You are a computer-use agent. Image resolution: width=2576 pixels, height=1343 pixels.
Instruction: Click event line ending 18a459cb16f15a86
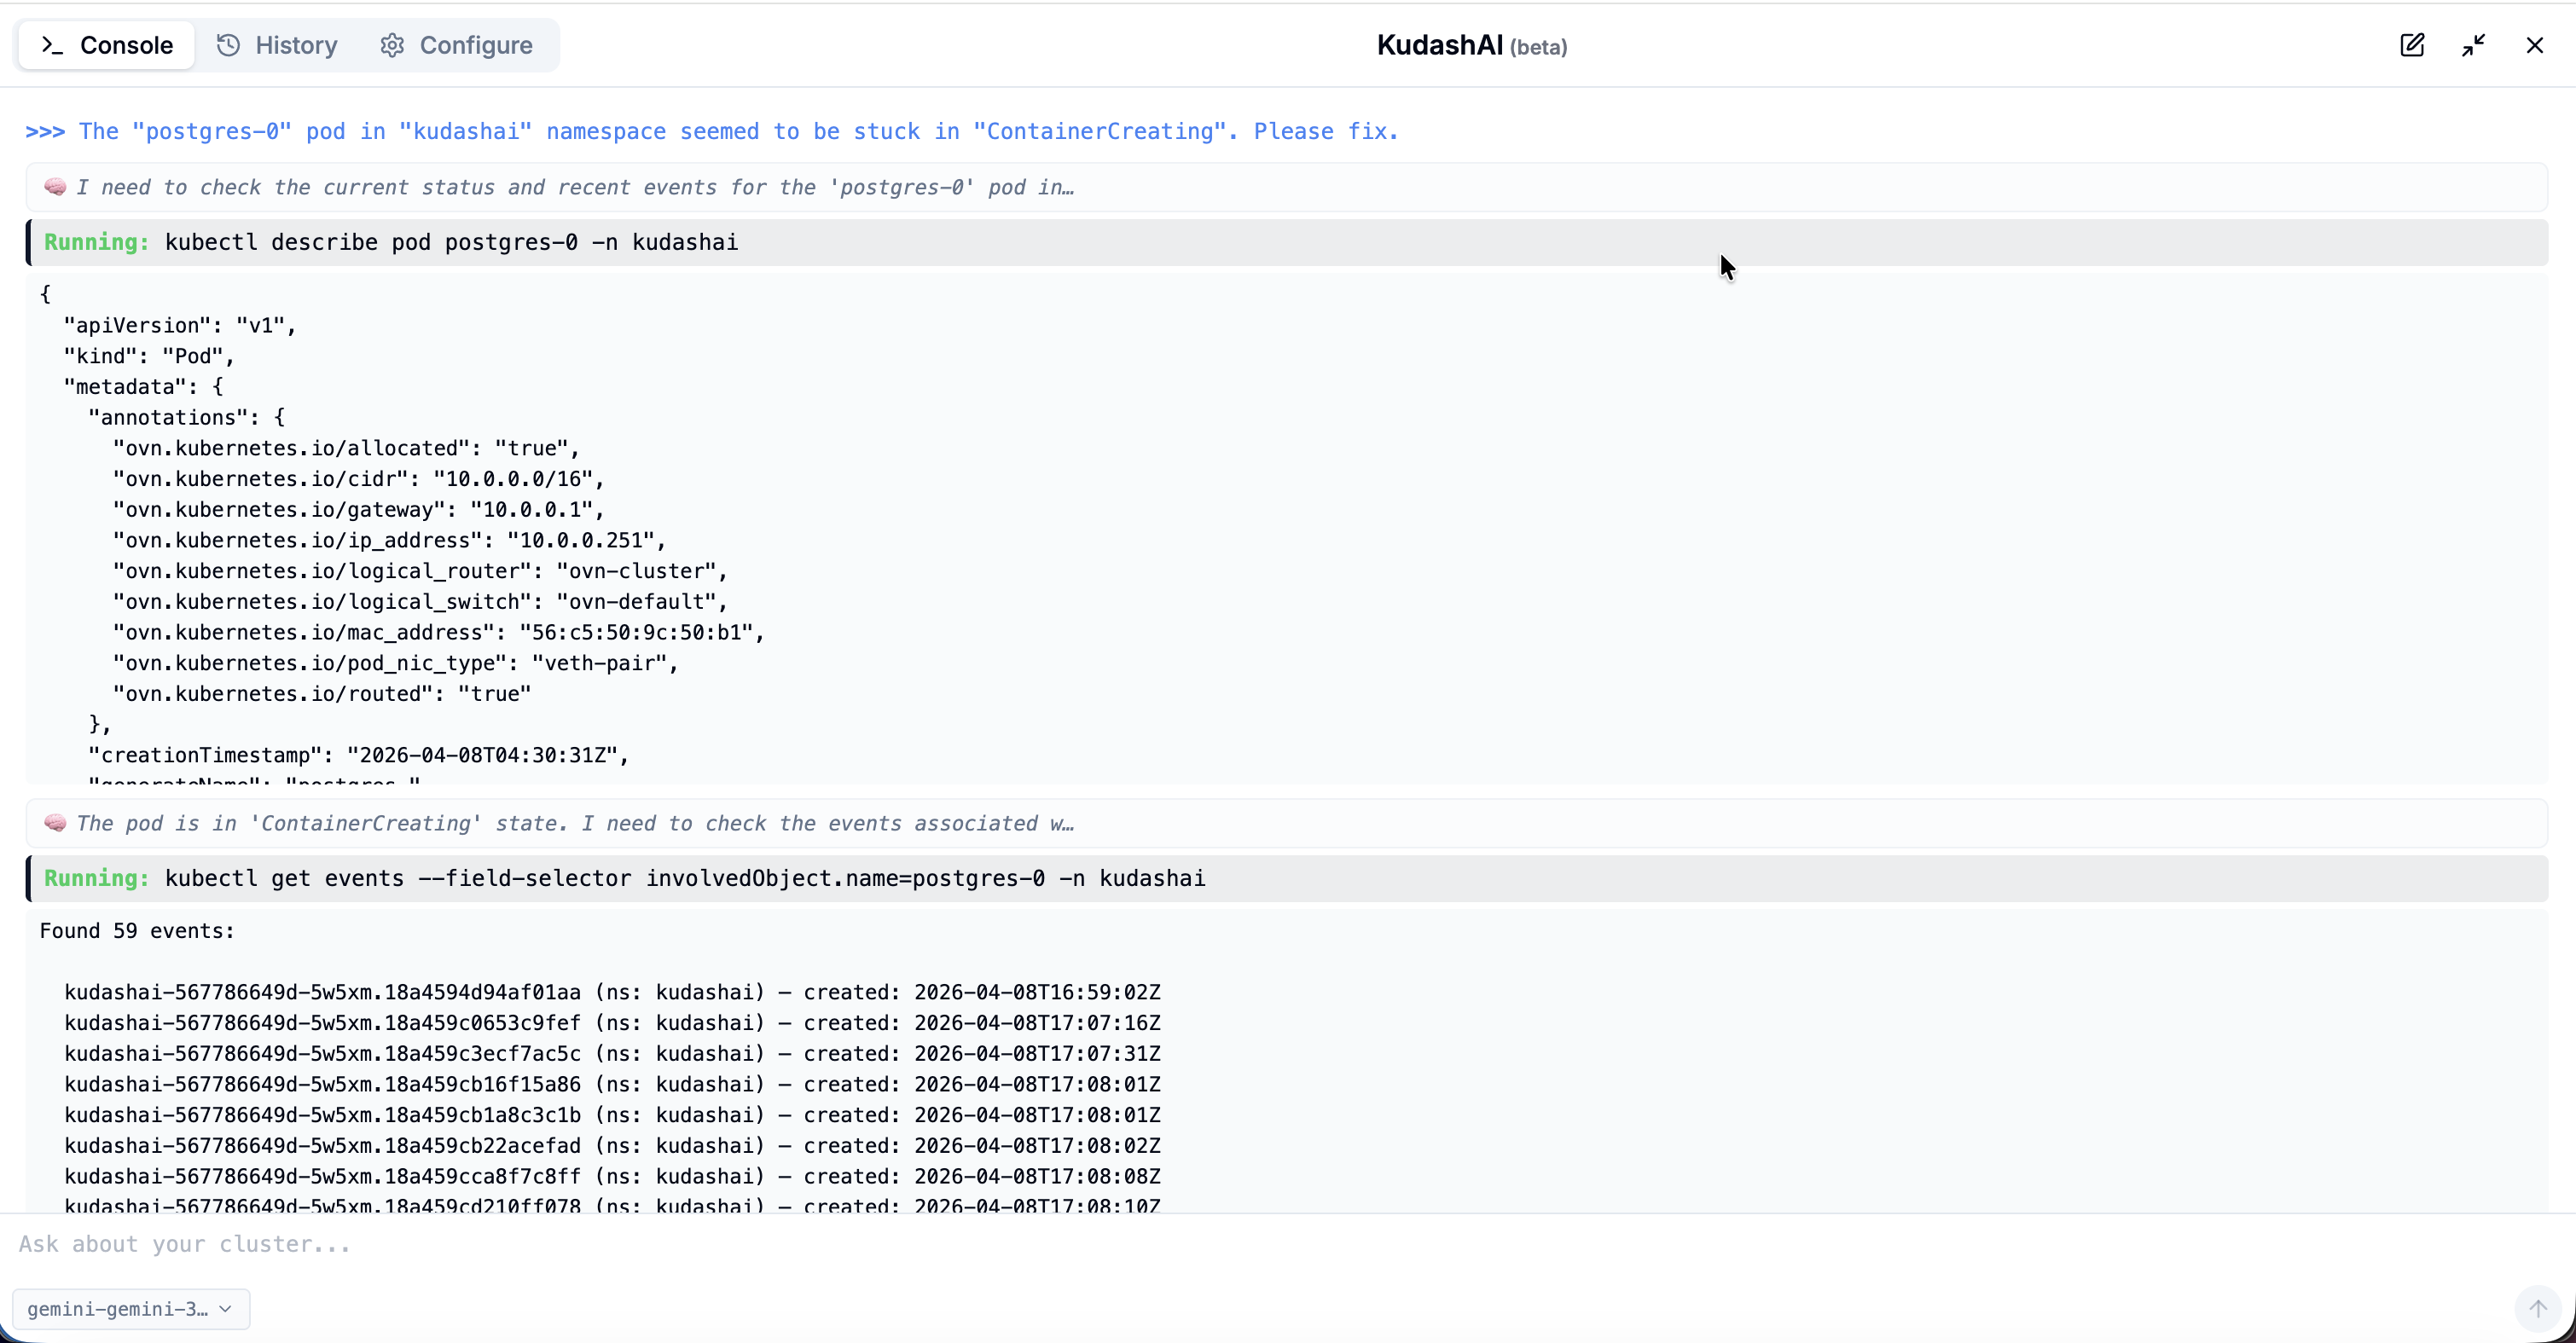pos(612,1084)
